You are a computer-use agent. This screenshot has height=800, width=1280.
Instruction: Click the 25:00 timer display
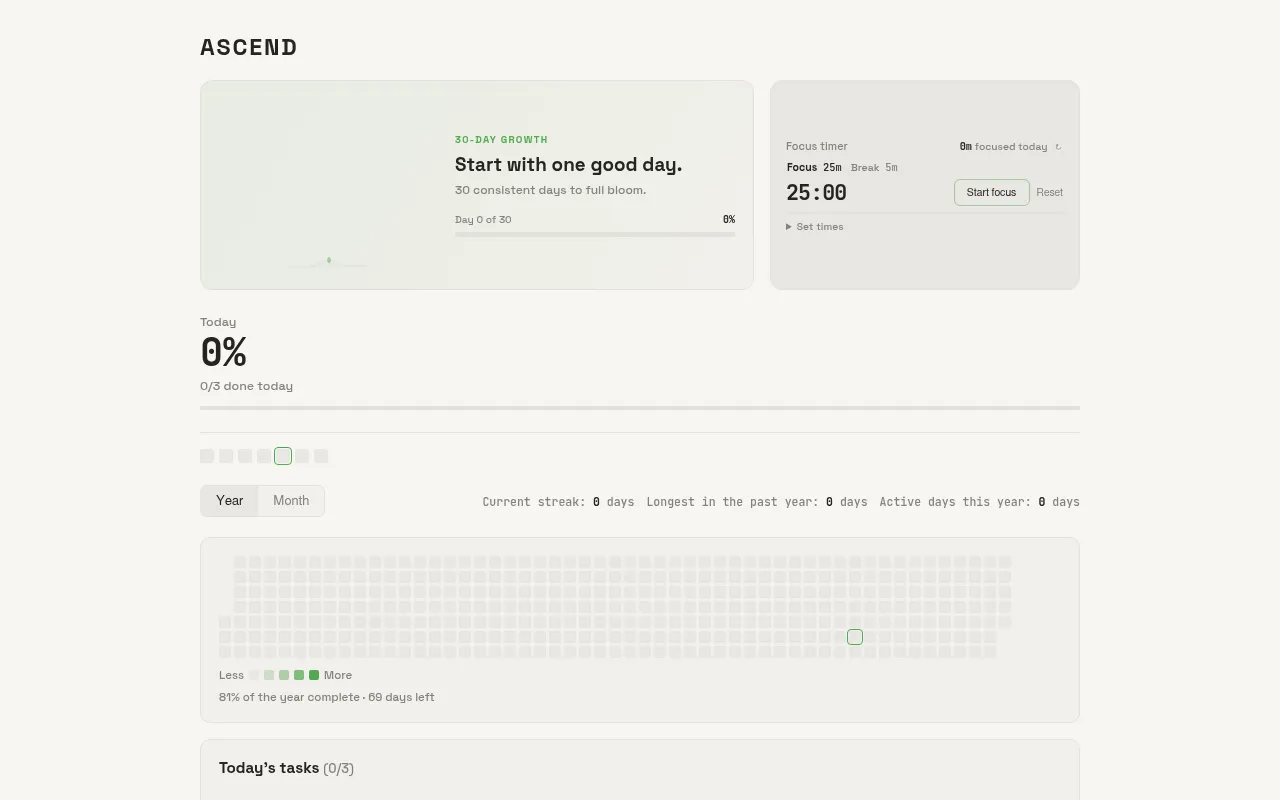pos(816,193)
